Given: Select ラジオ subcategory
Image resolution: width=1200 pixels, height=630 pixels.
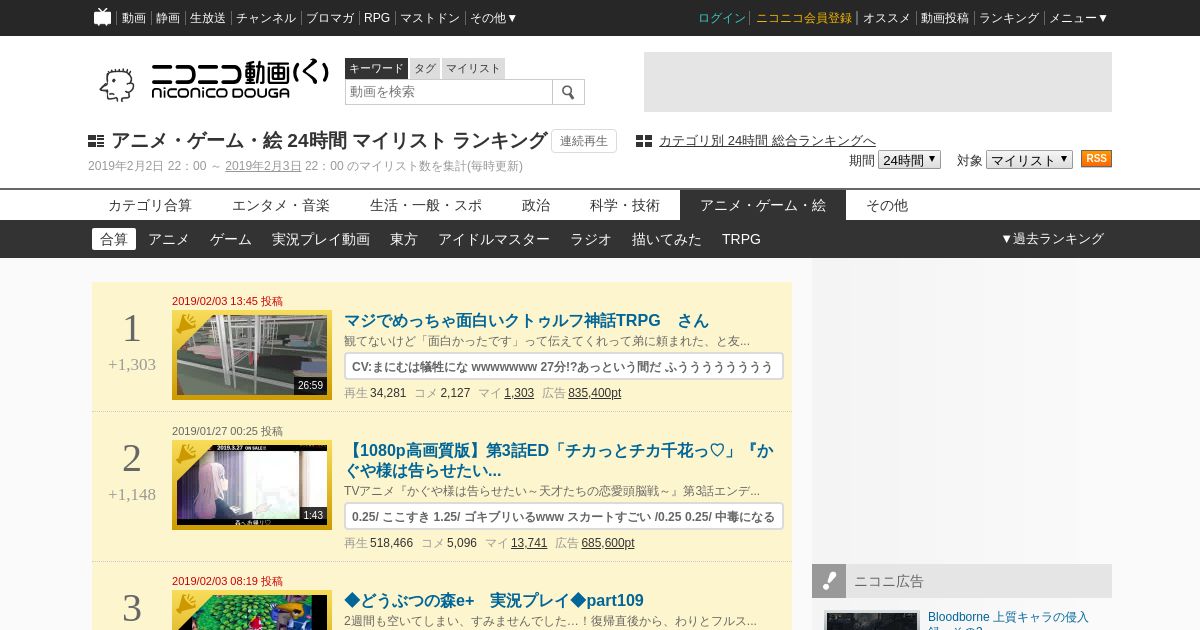Looking at the screenshot, I should 591,239.
